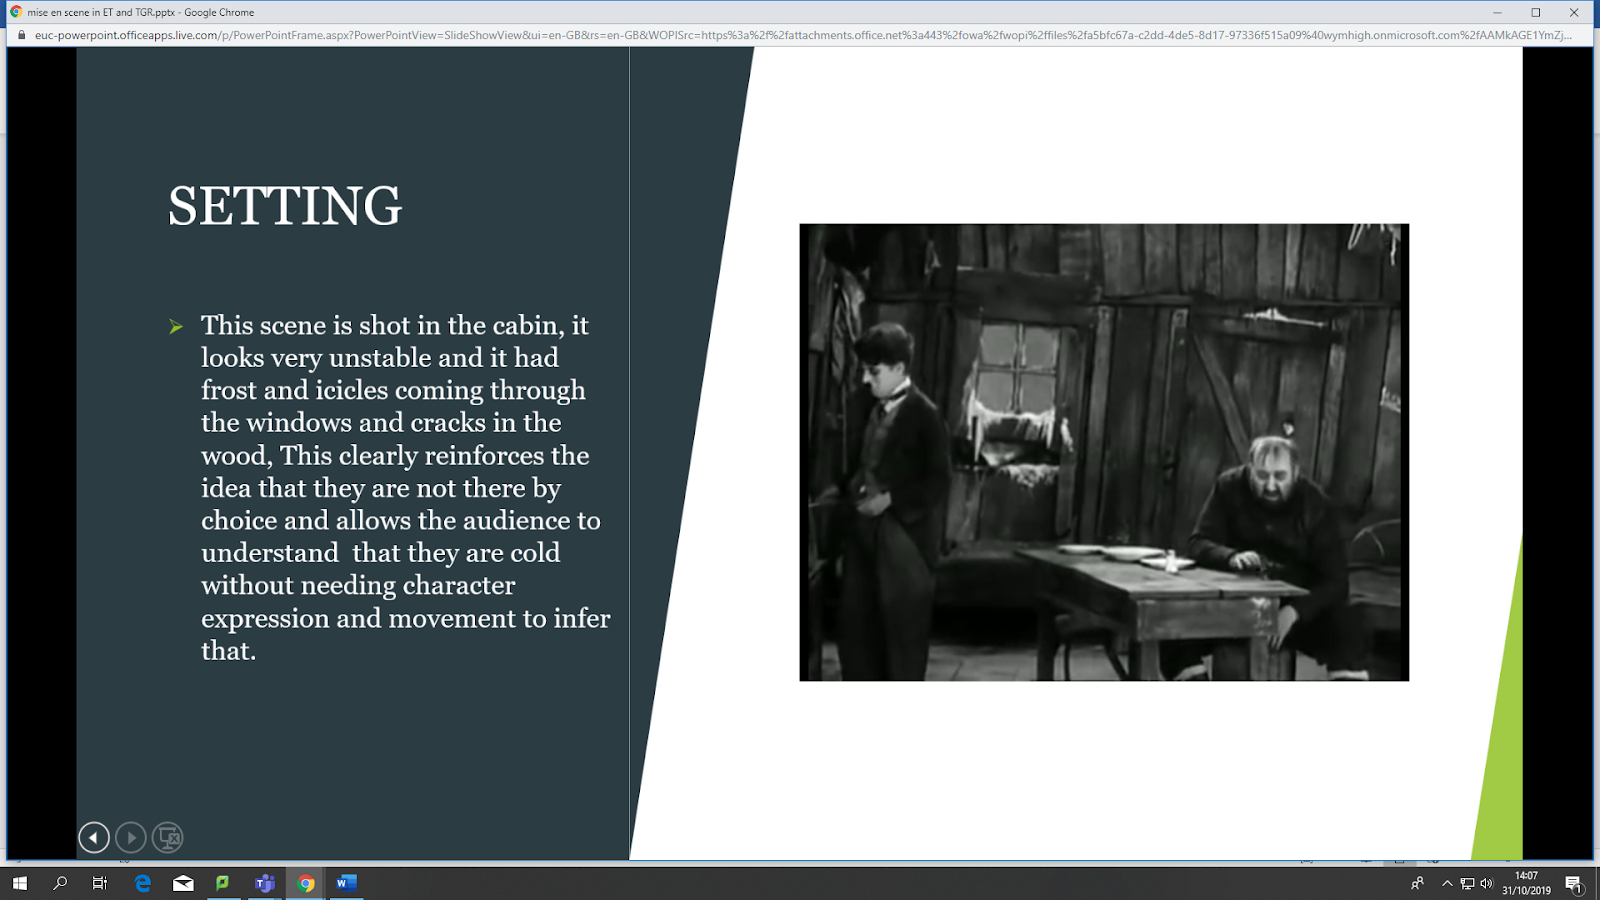Click the Chrome window title icon
1600x900 pixels.
pyautogui.click(x=15, y=12)
